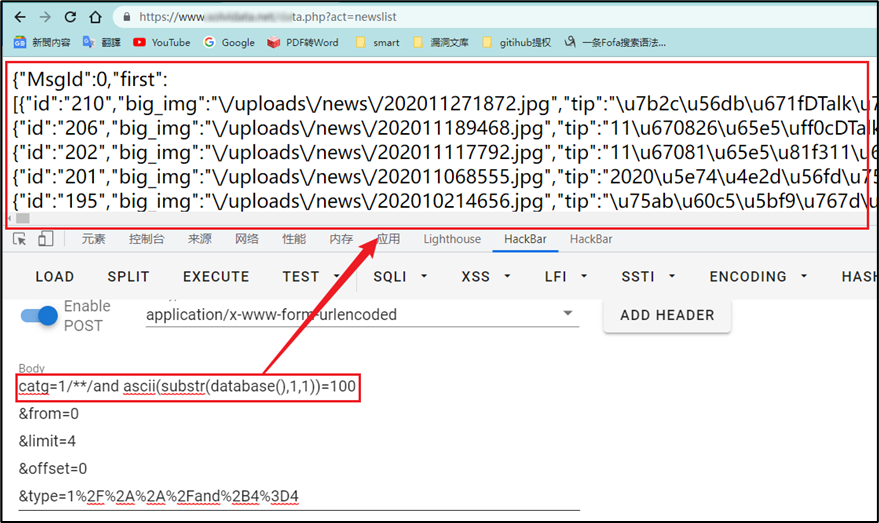Open the SQLI dropdown menu

(x=400, y=277)
